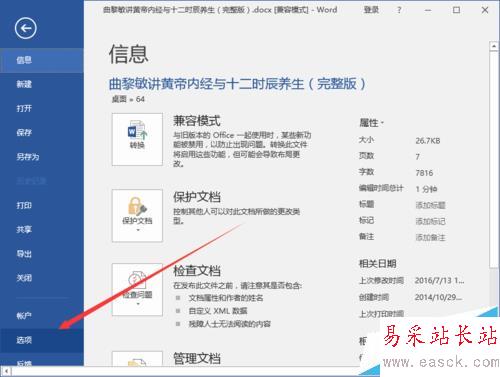Click 保存 in the sidebar
500x377 pixels.
tap(42, 133)
